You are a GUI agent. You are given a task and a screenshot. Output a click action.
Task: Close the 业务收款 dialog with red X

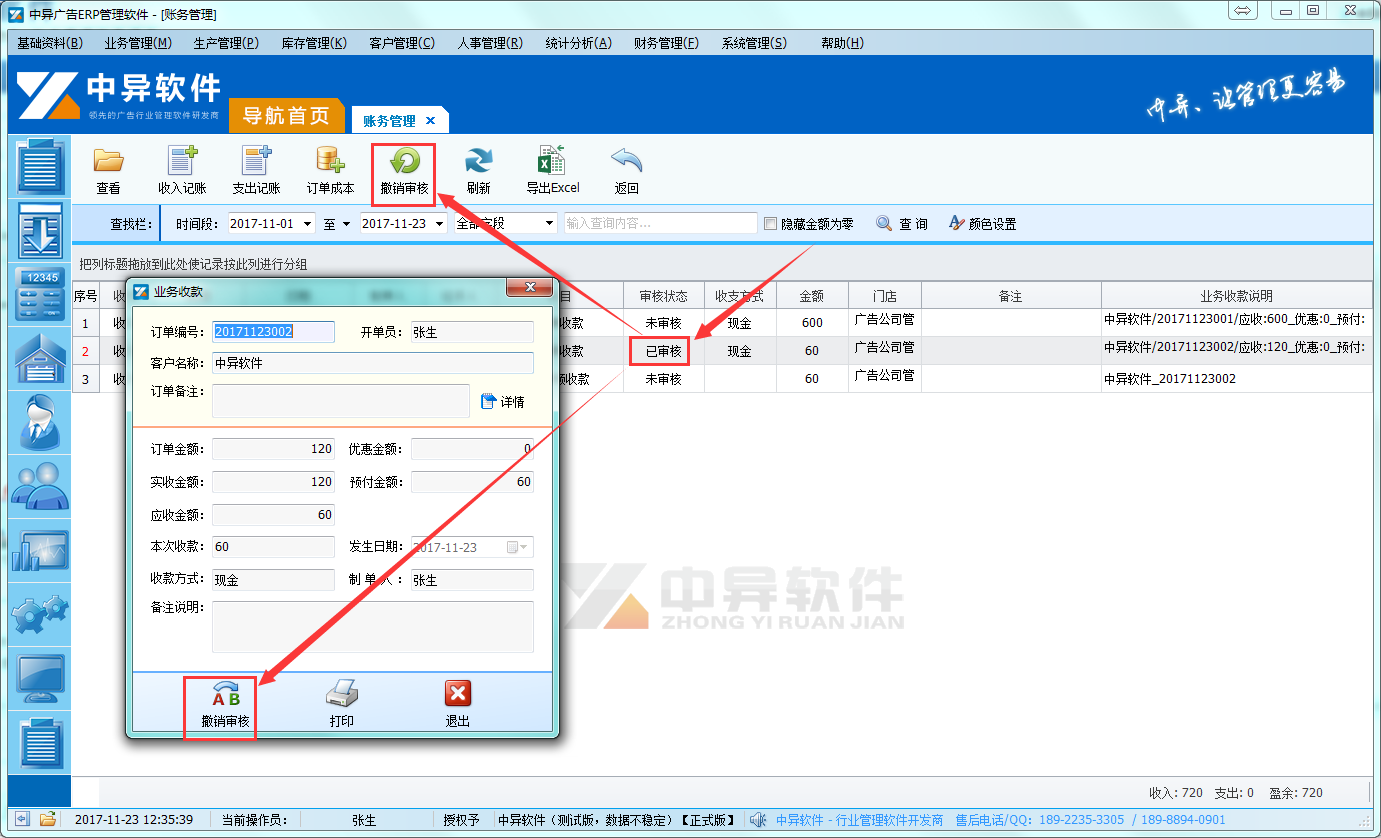[x=530, y=288]
